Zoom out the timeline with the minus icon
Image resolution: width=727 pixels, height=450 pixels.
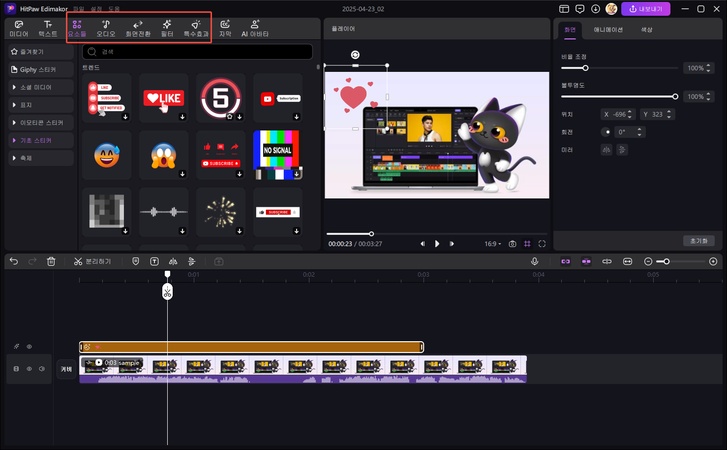(648, 261)
